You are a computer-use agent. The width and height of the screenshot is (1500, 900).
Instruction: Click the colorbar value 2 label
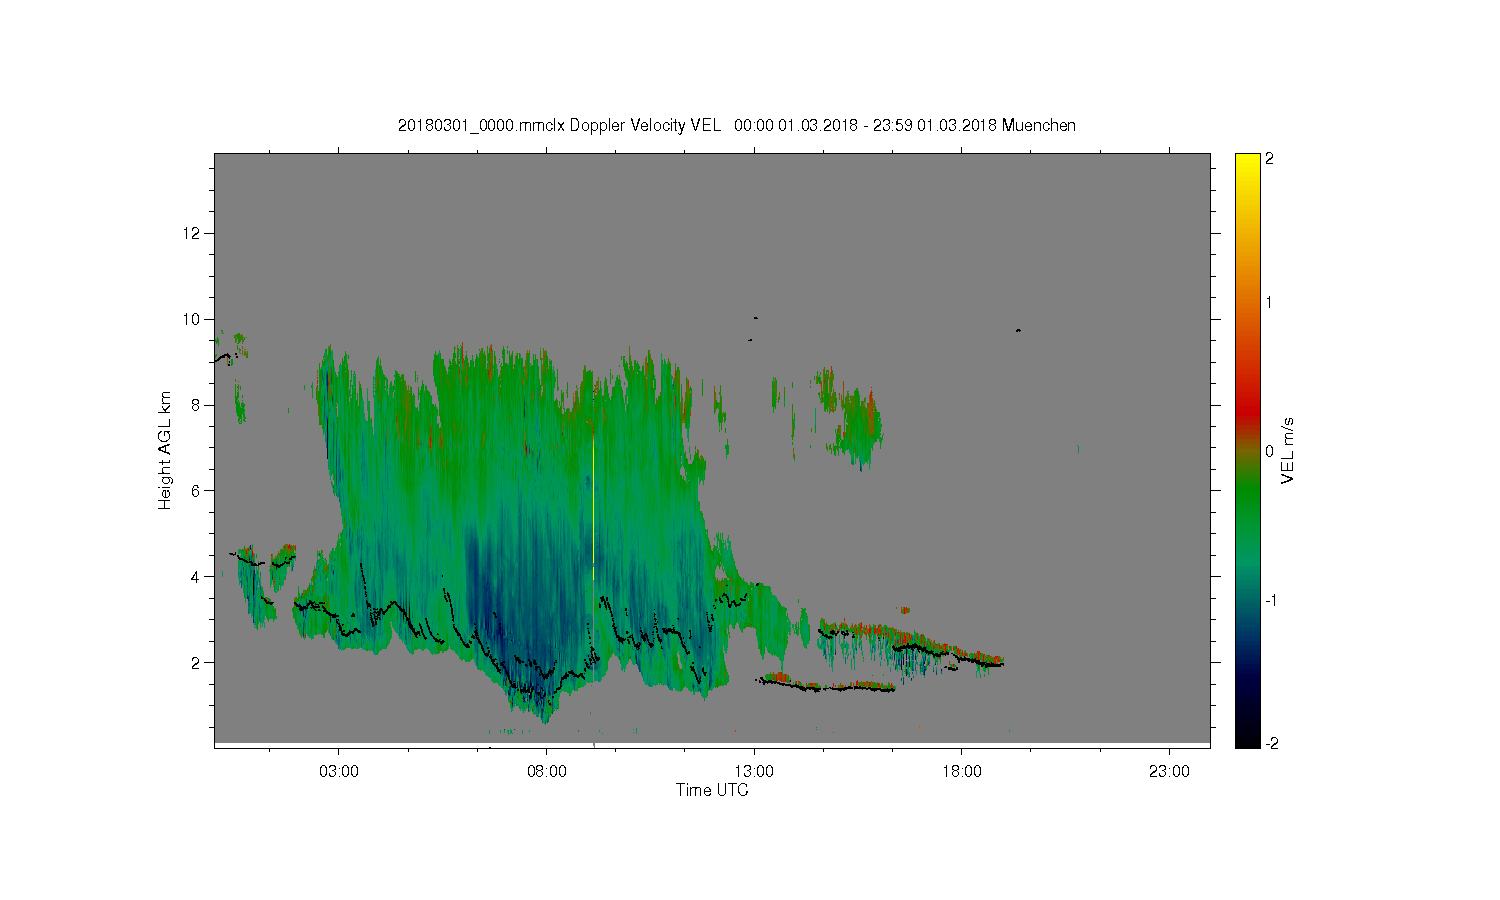point(1269,160)
